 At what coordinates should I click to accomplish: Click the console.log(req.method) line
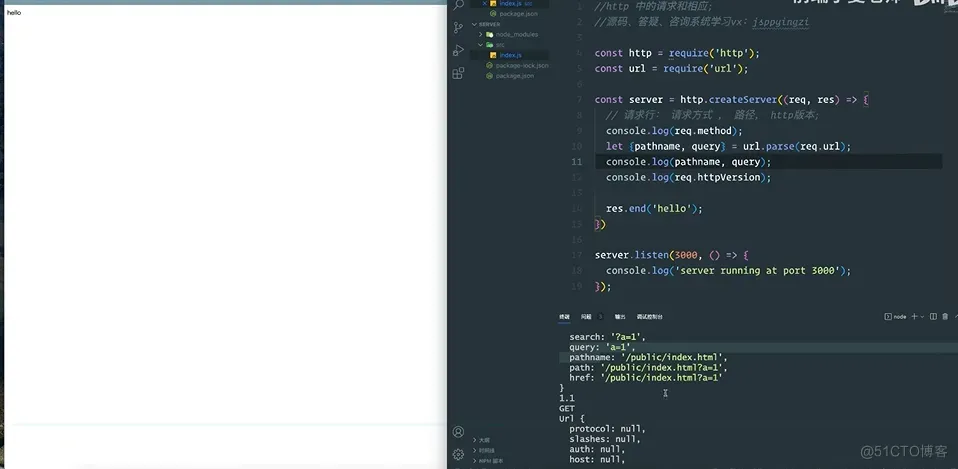point(674,131)
